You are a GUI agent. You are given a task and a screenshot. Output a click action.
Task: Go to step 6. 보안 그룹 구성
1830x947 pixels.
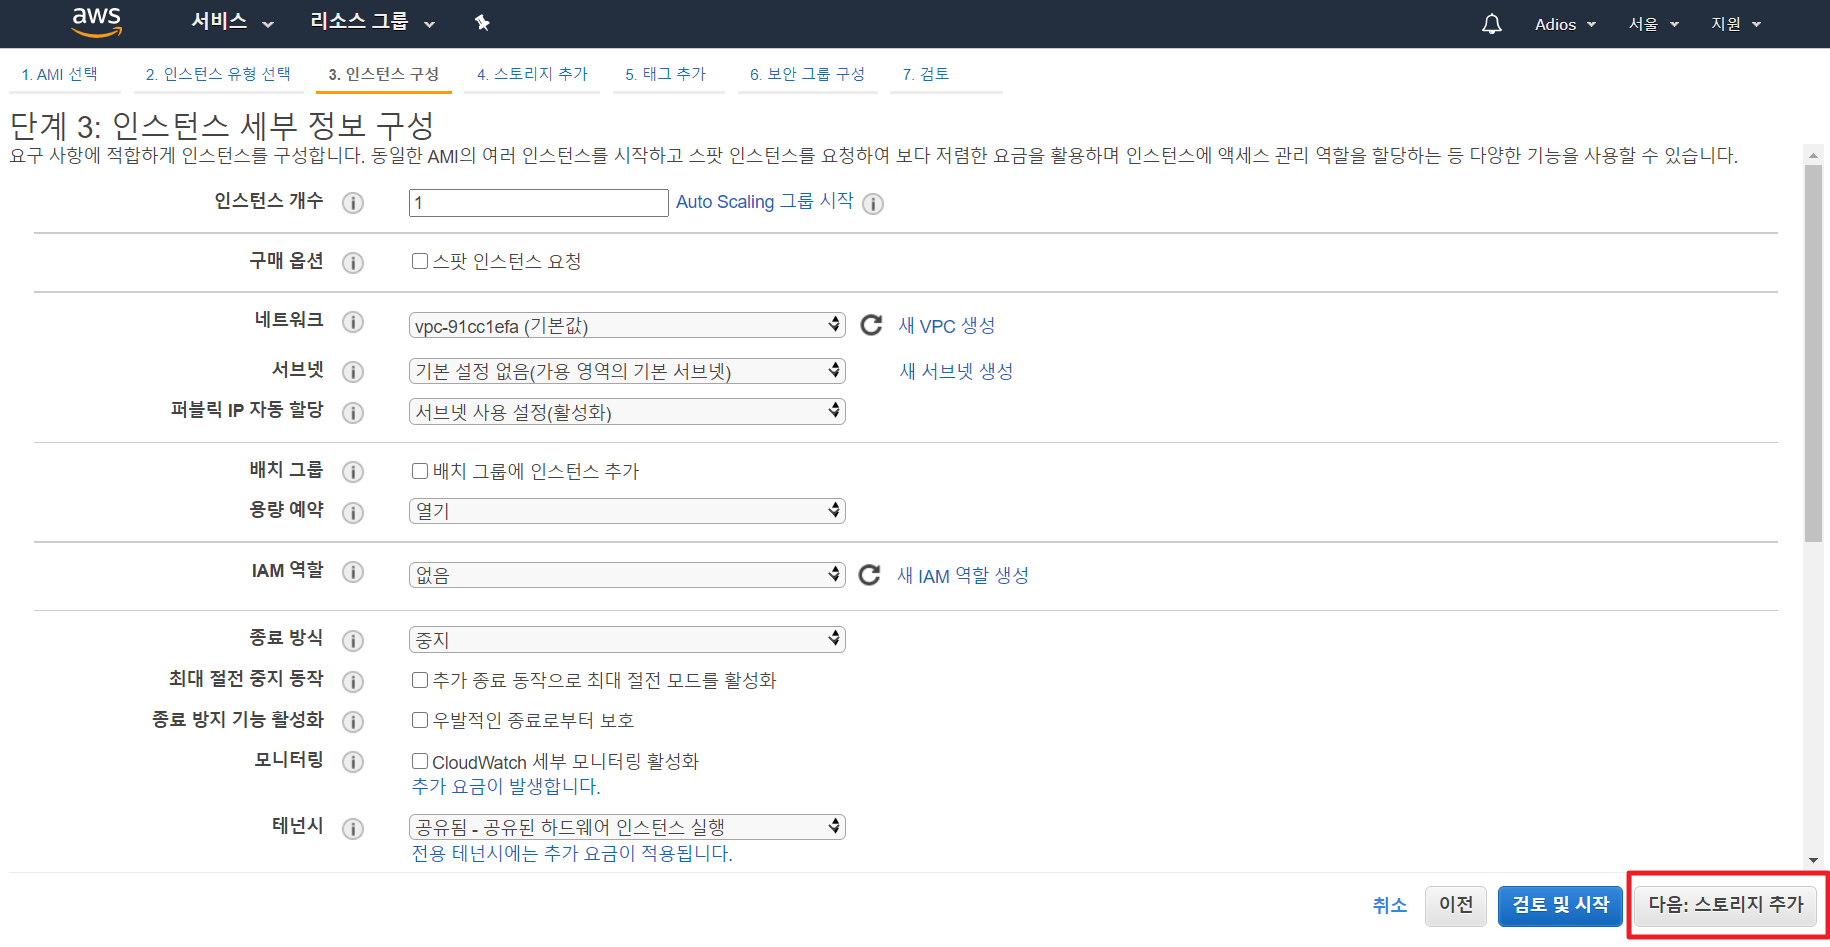tap(807, 74)
